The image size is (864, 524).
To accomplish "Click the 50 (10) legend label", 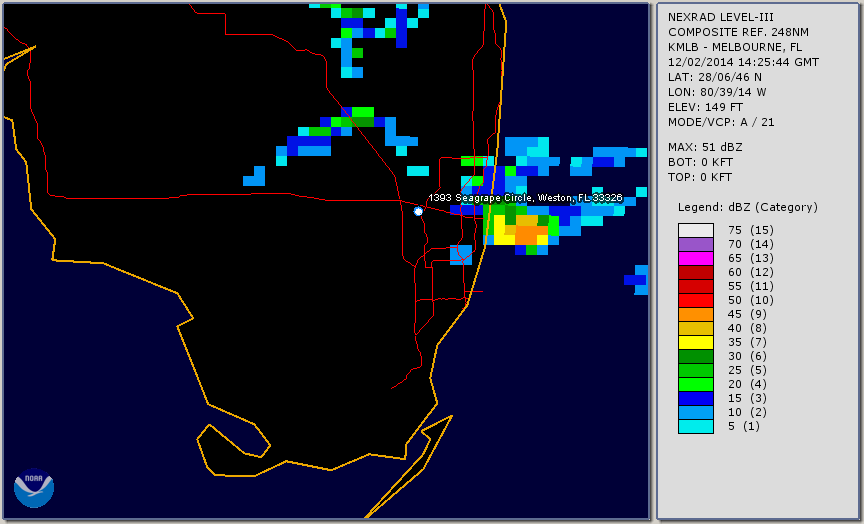I will pyautogui.click(x=750, y=300).
